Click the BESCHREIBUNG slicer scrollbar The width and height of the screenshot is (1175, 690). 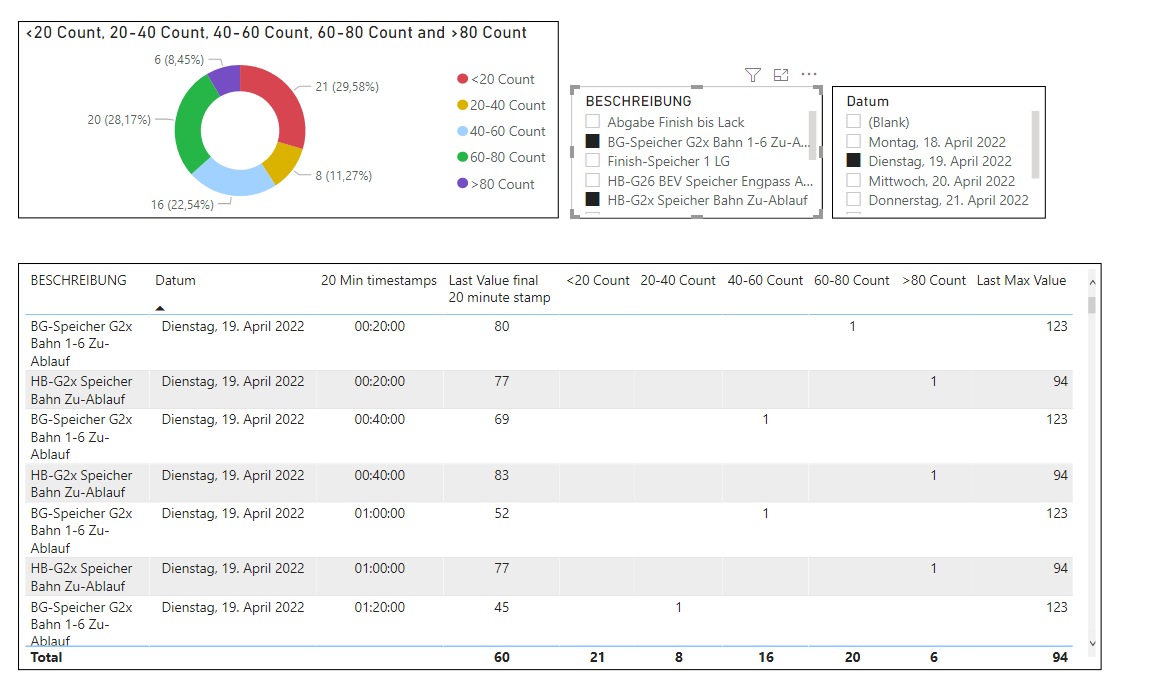click(812, 135)
